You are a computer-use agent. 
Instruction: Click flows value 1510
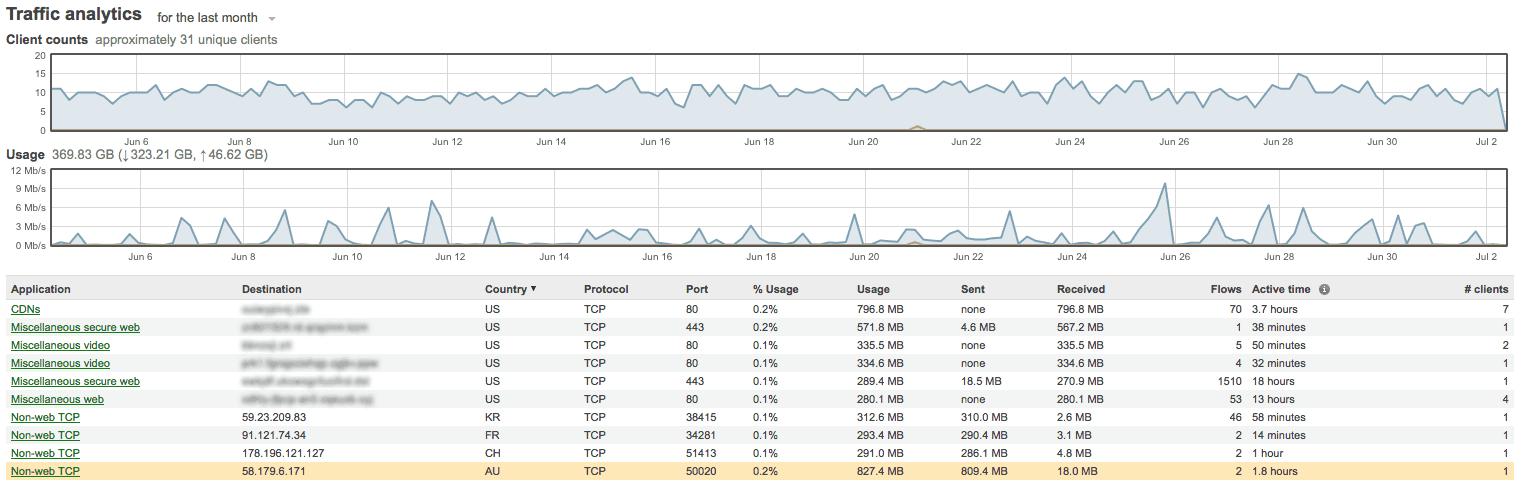(x=1229, y=381)
